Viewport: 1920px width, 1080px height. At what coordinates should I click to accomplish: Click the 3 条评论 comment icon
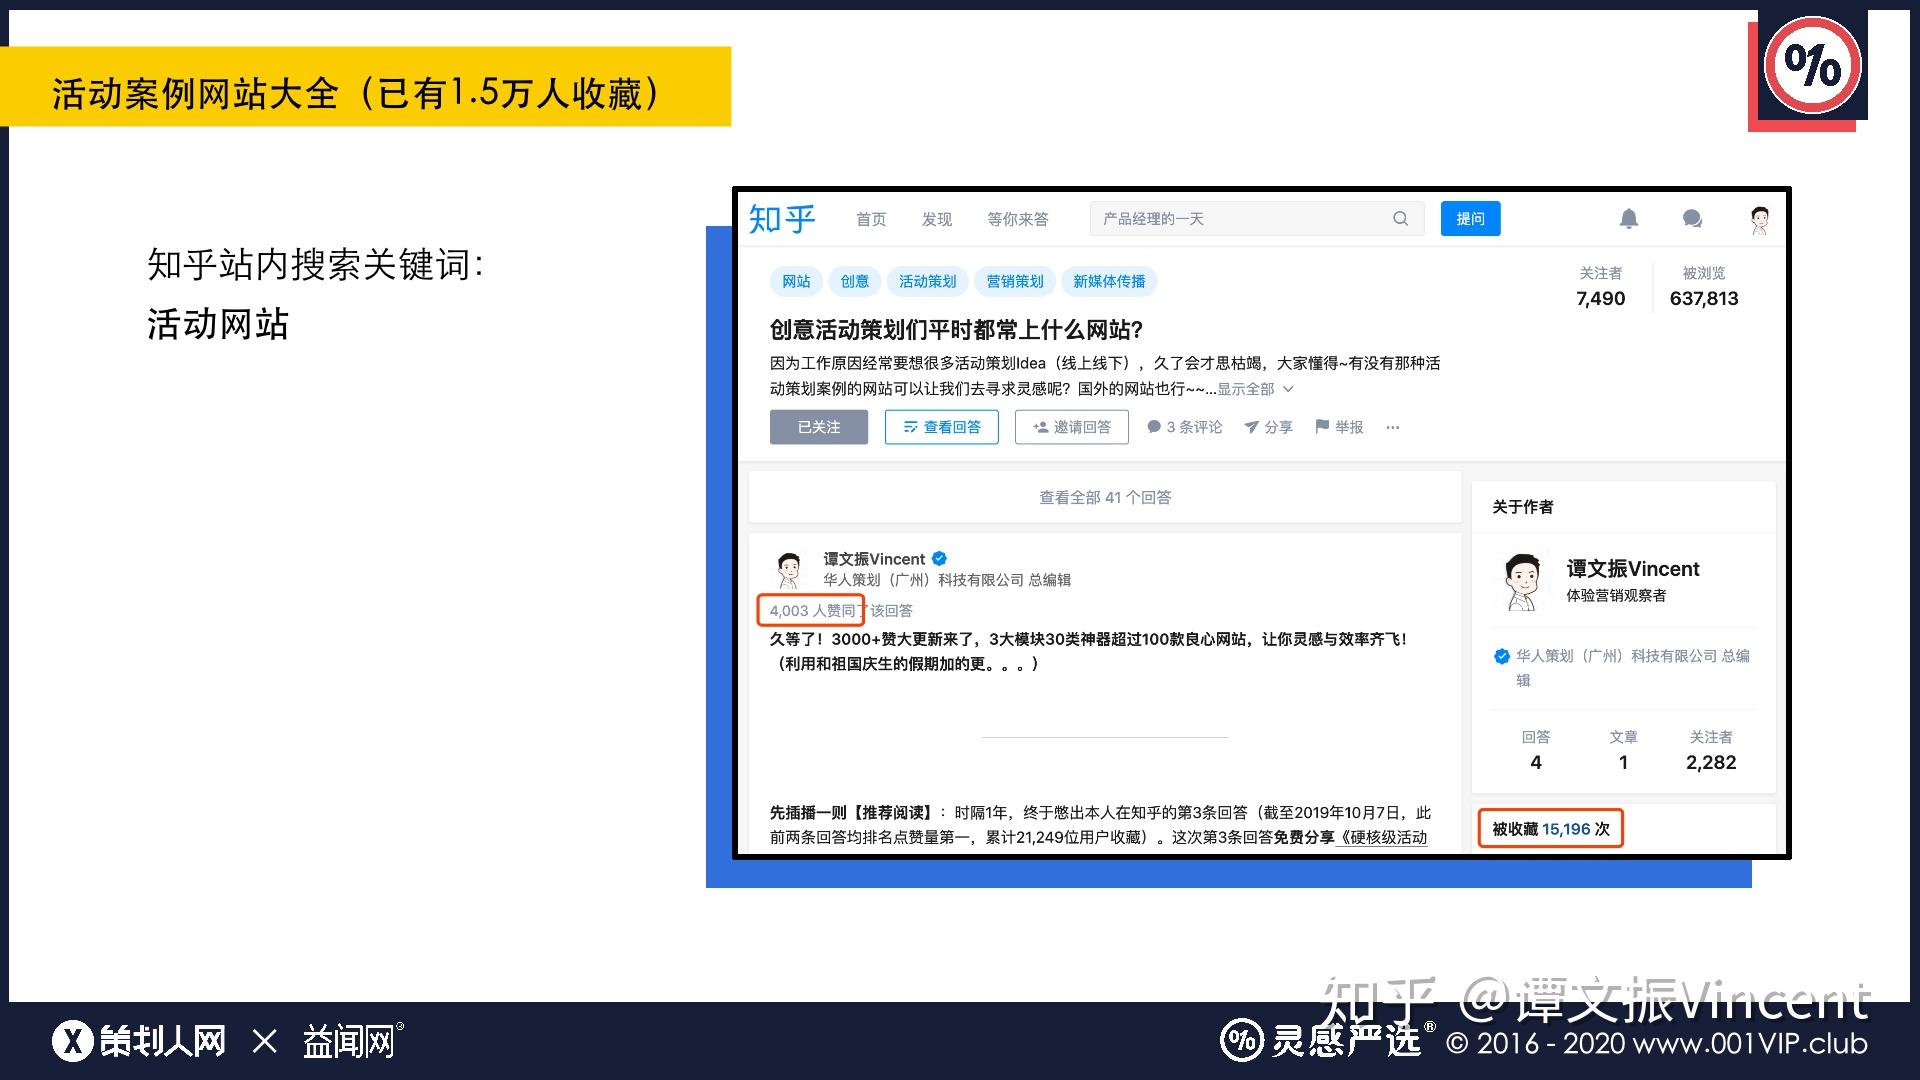click(x=1154, y=427)
